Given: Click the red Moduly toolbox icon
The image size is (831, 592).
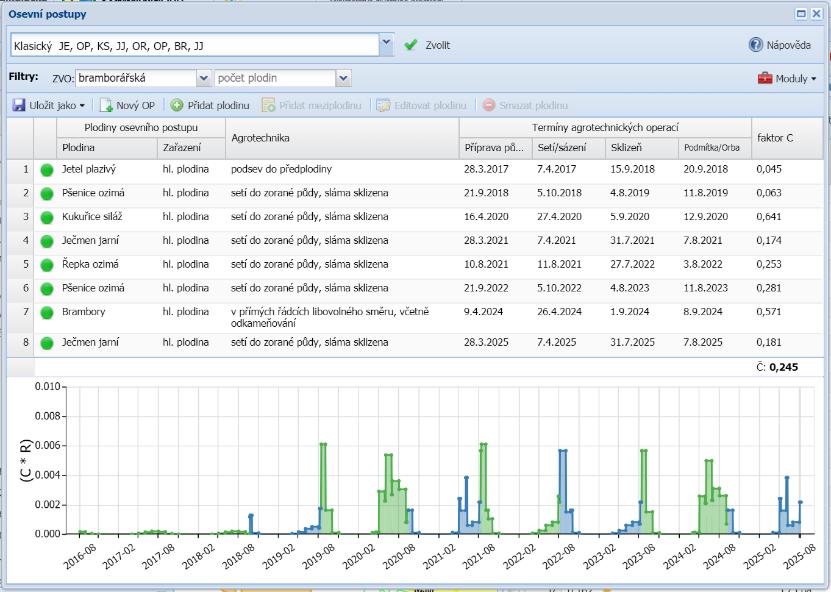Looking at the screenshot, I should pyautogui.click(x=765, y=78).
